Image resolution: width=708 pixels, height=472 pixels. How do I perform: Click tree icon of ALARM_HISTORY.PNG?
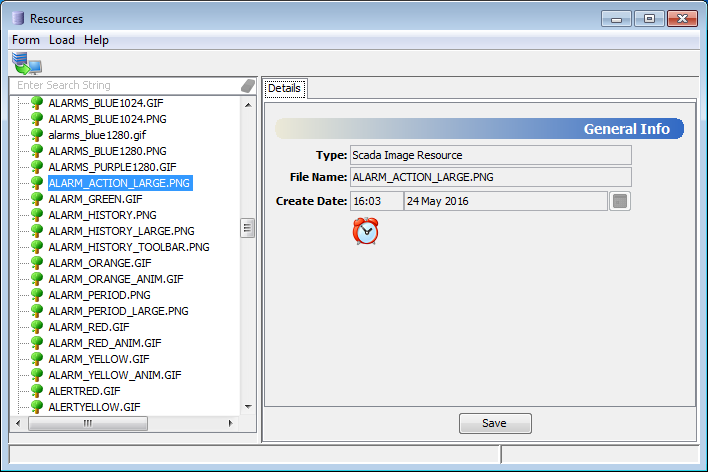[x=37, y=215]
